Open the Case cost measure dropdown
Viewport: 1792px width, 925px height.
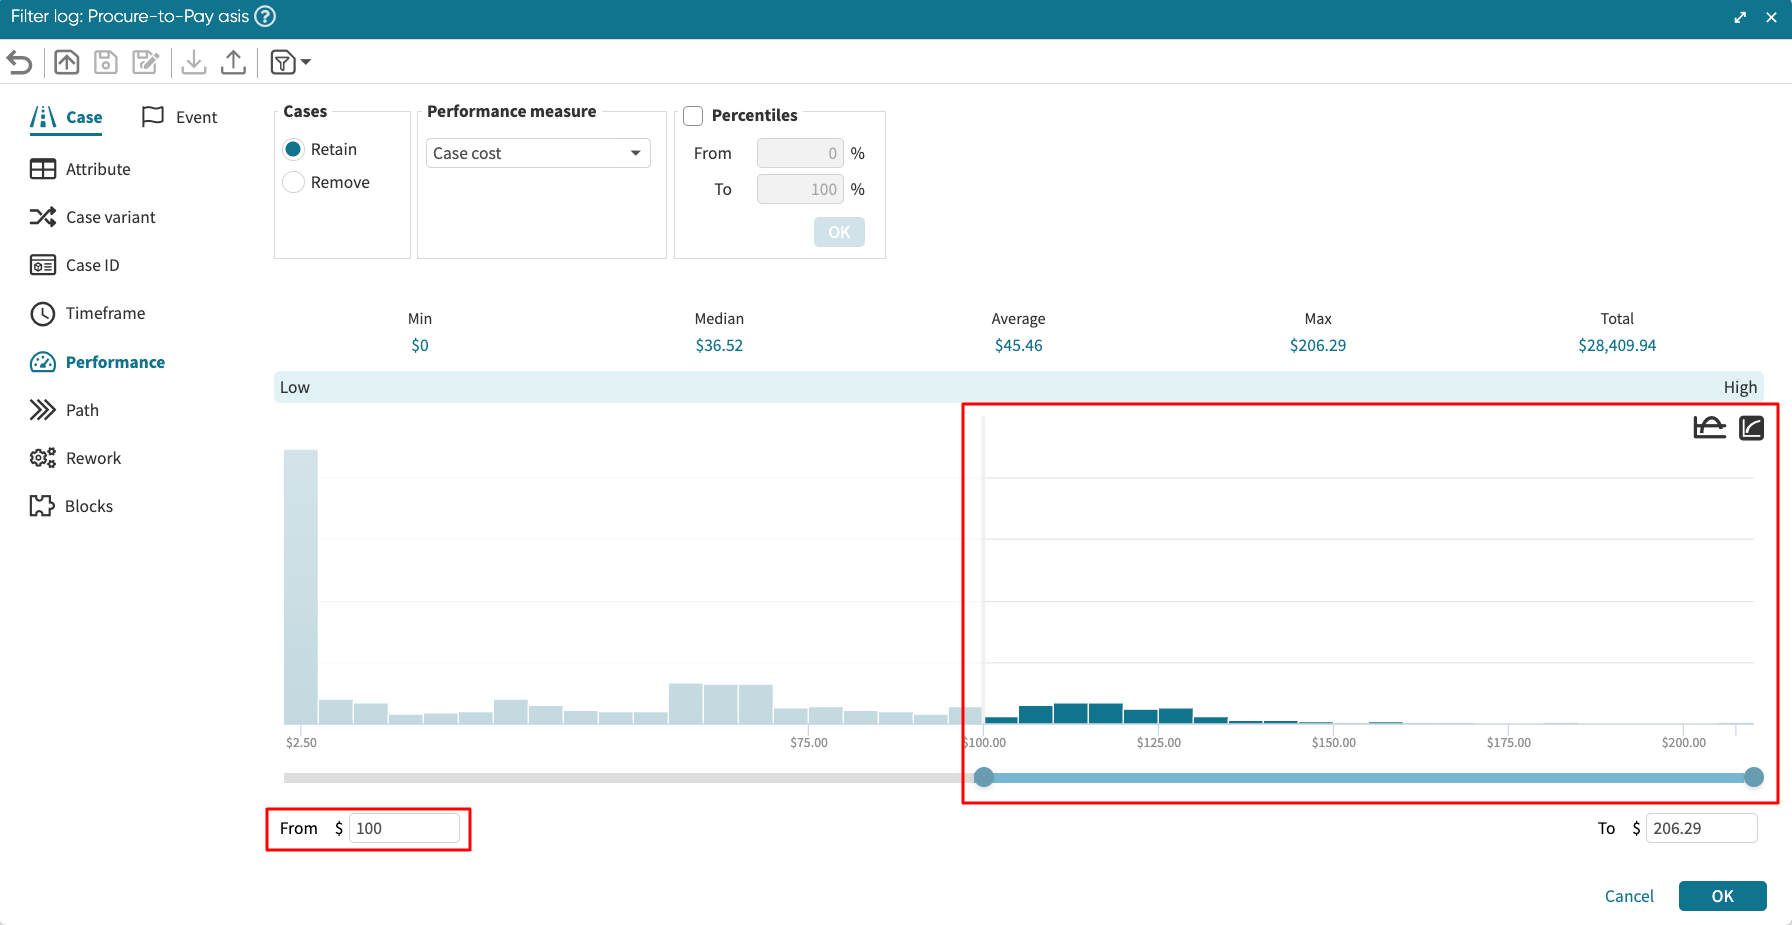coord(538,153)
